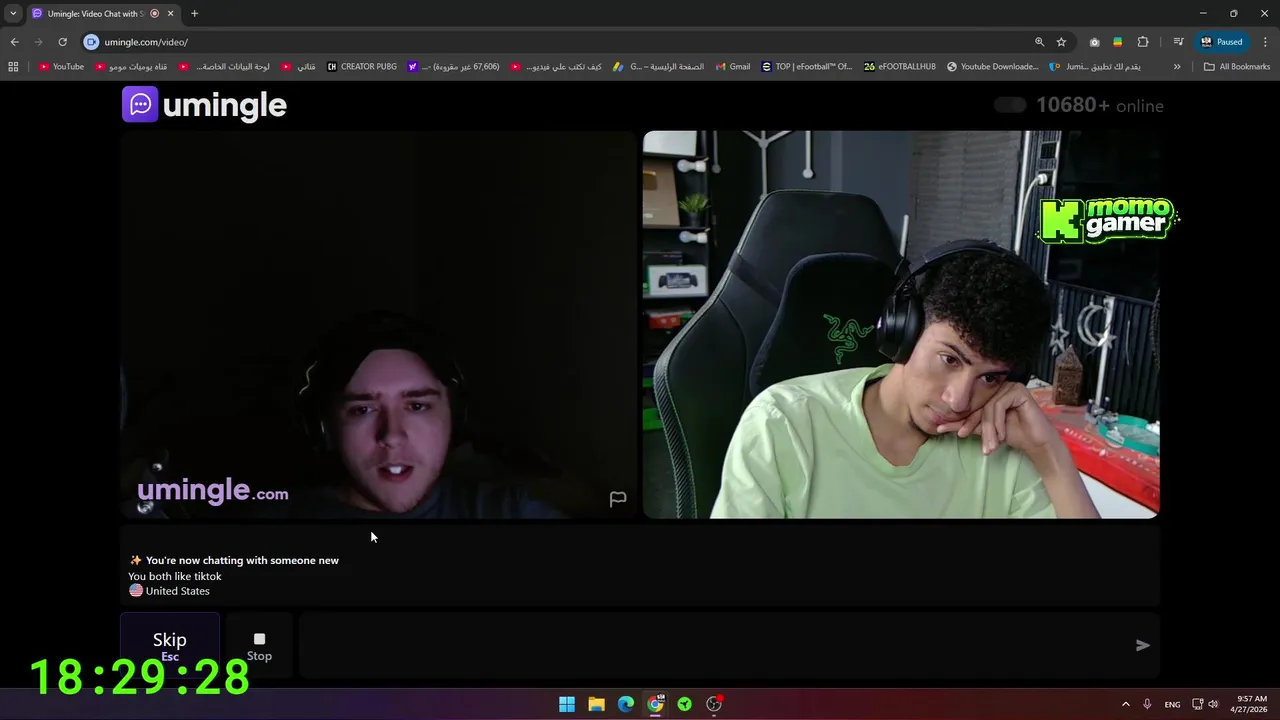
Task: Open File Explorer from the taskbar
Action: [596, 704]
